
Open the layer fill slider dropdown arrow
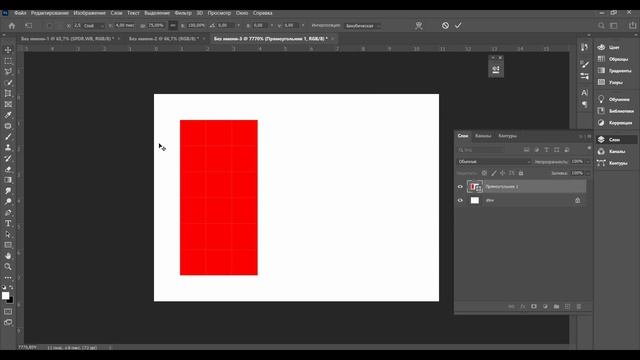point(588,173)
